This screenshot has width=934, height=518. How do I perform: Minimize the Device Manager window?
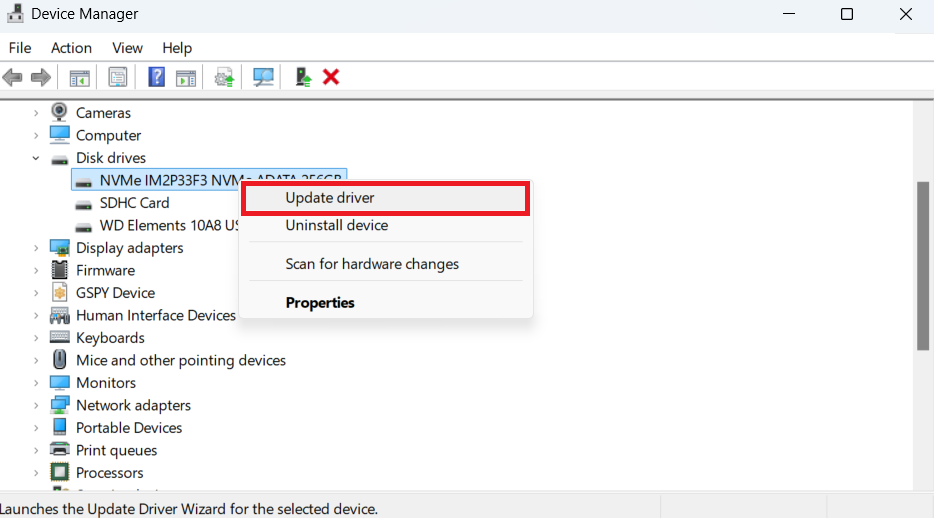click(789, 14)
